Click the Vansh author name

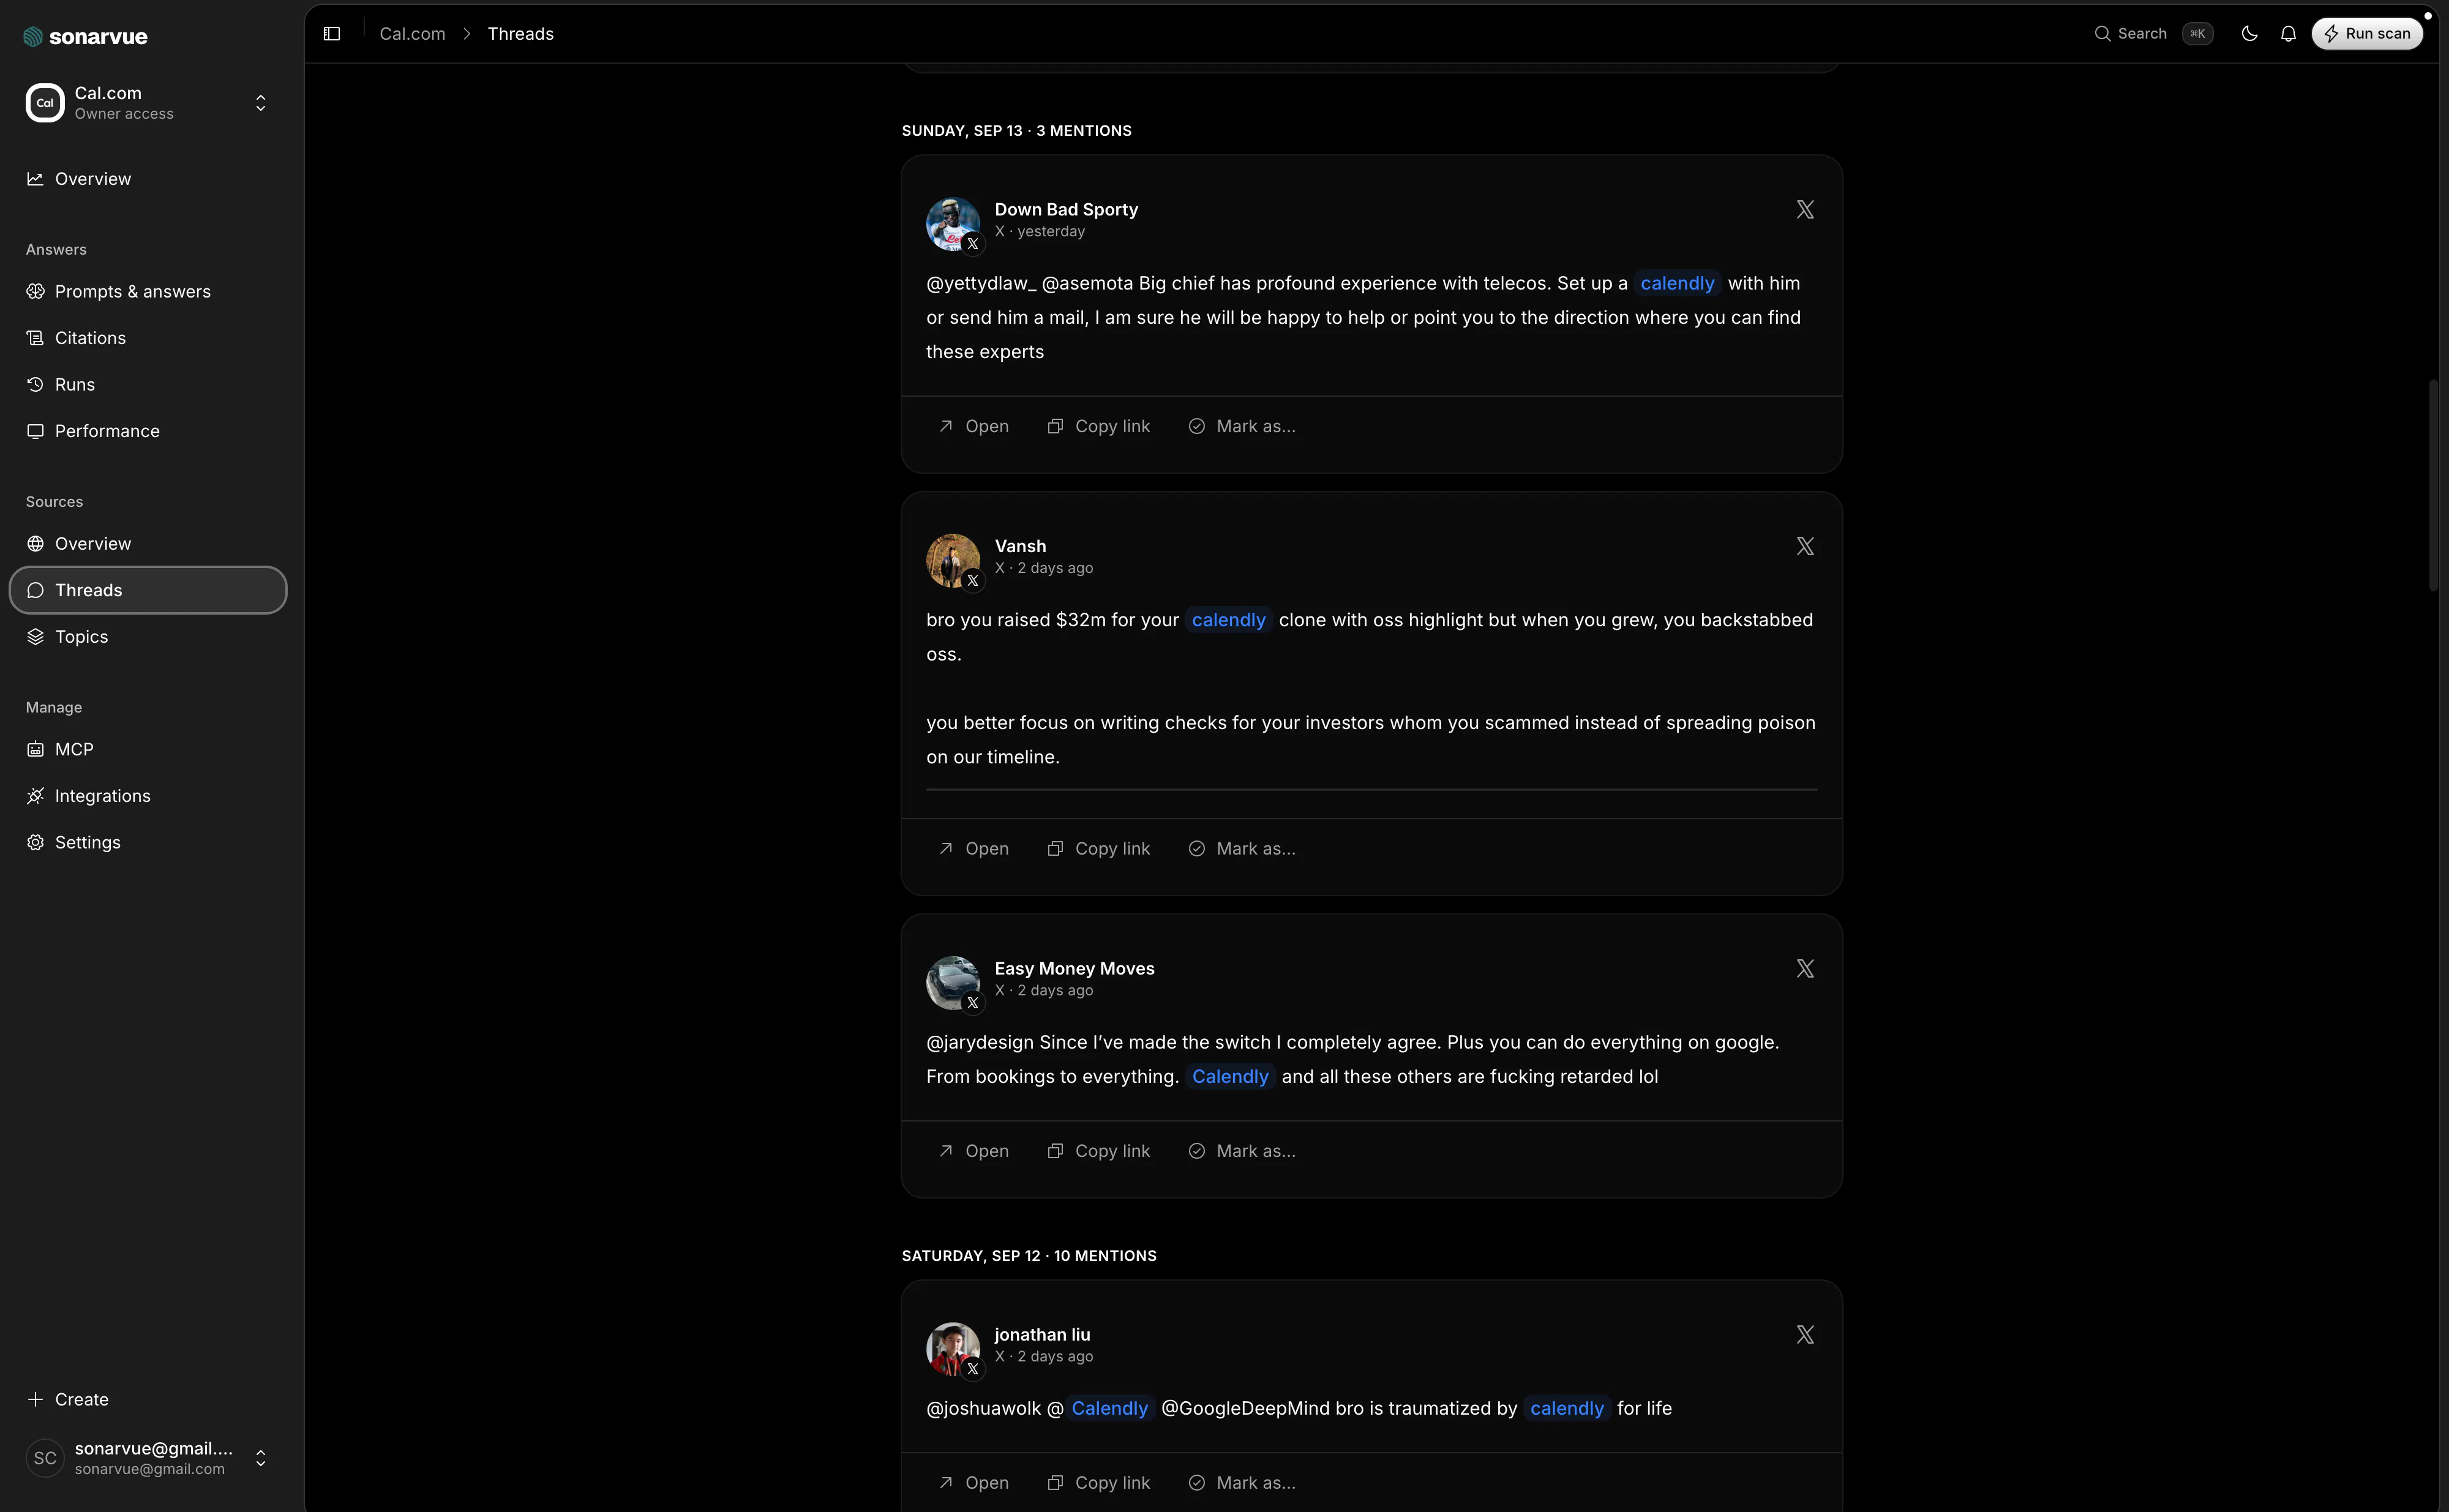click(x=1020, y=546)
